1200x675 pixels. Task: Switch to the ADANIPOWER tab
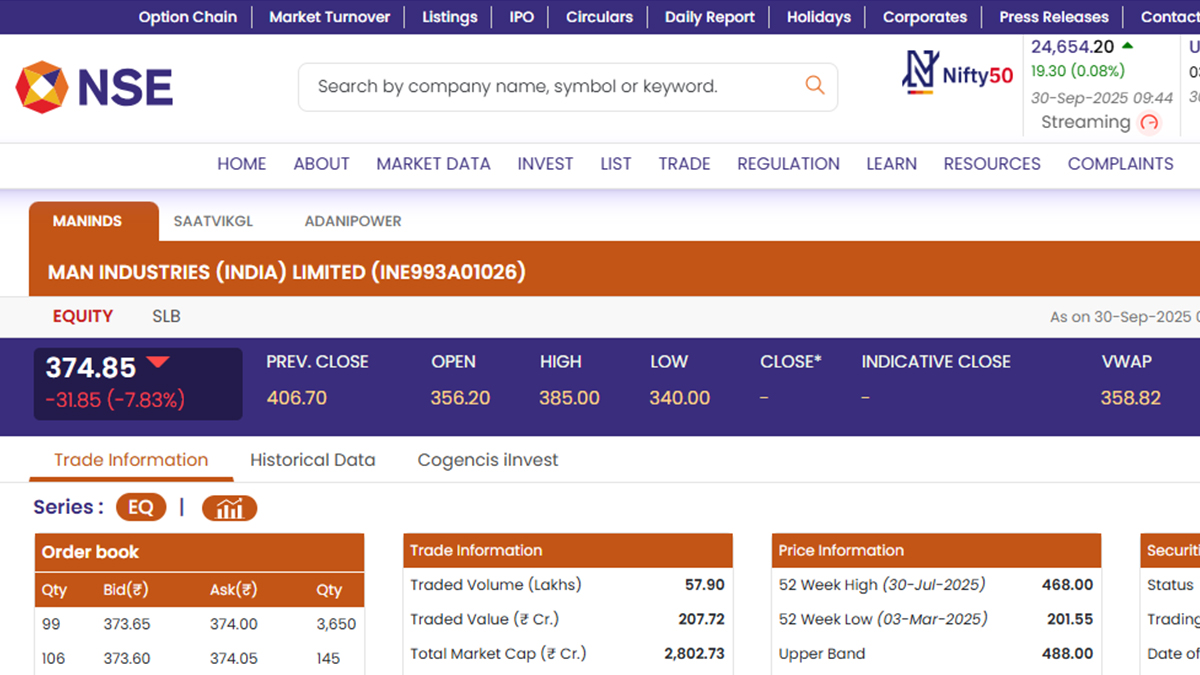coord(353,222)
